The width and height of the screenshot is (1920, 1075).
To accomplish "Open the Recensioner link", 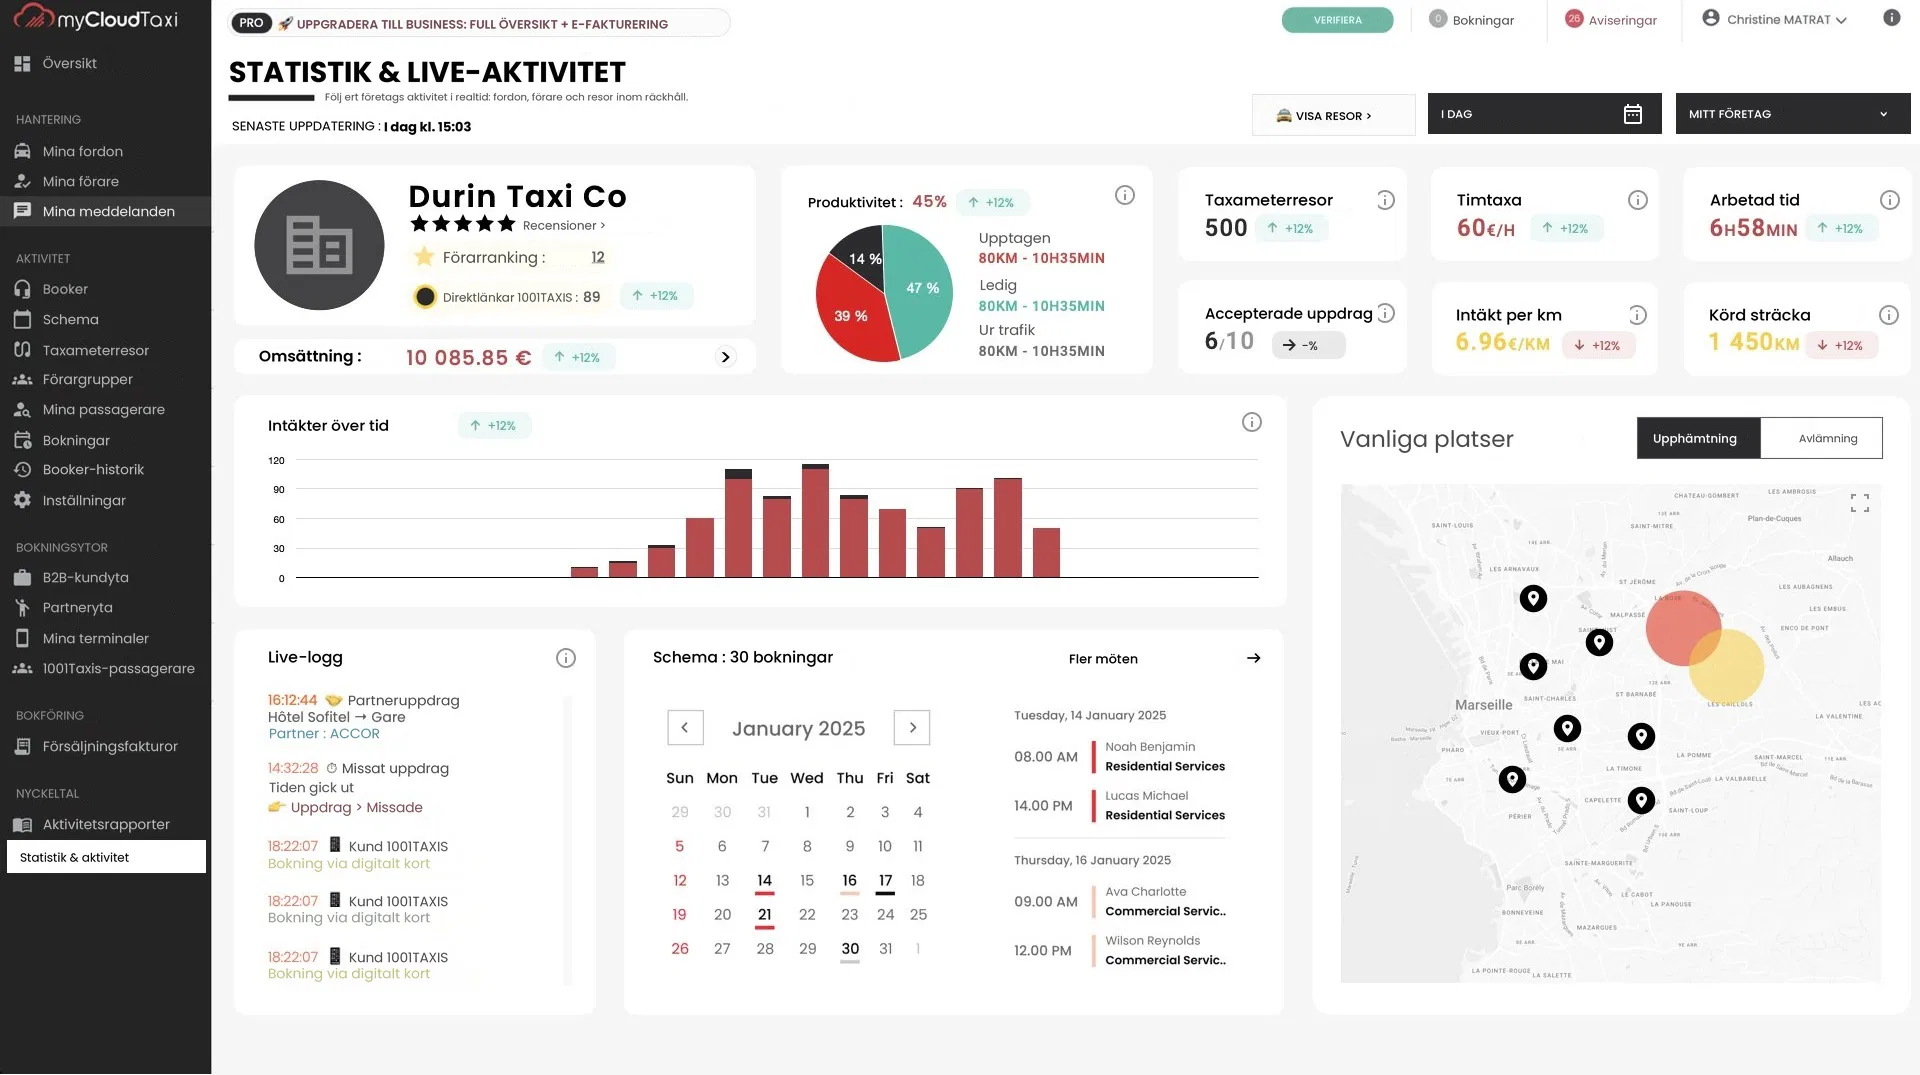I will pos(563,225).
